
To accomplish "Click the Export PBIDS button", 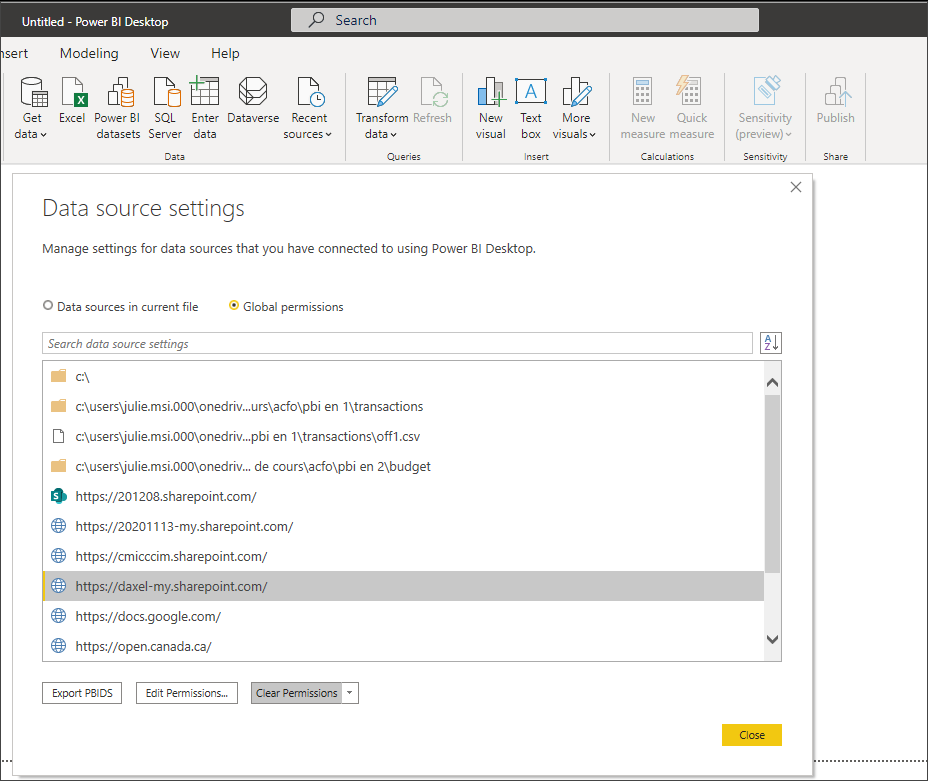I will [81, 692].
